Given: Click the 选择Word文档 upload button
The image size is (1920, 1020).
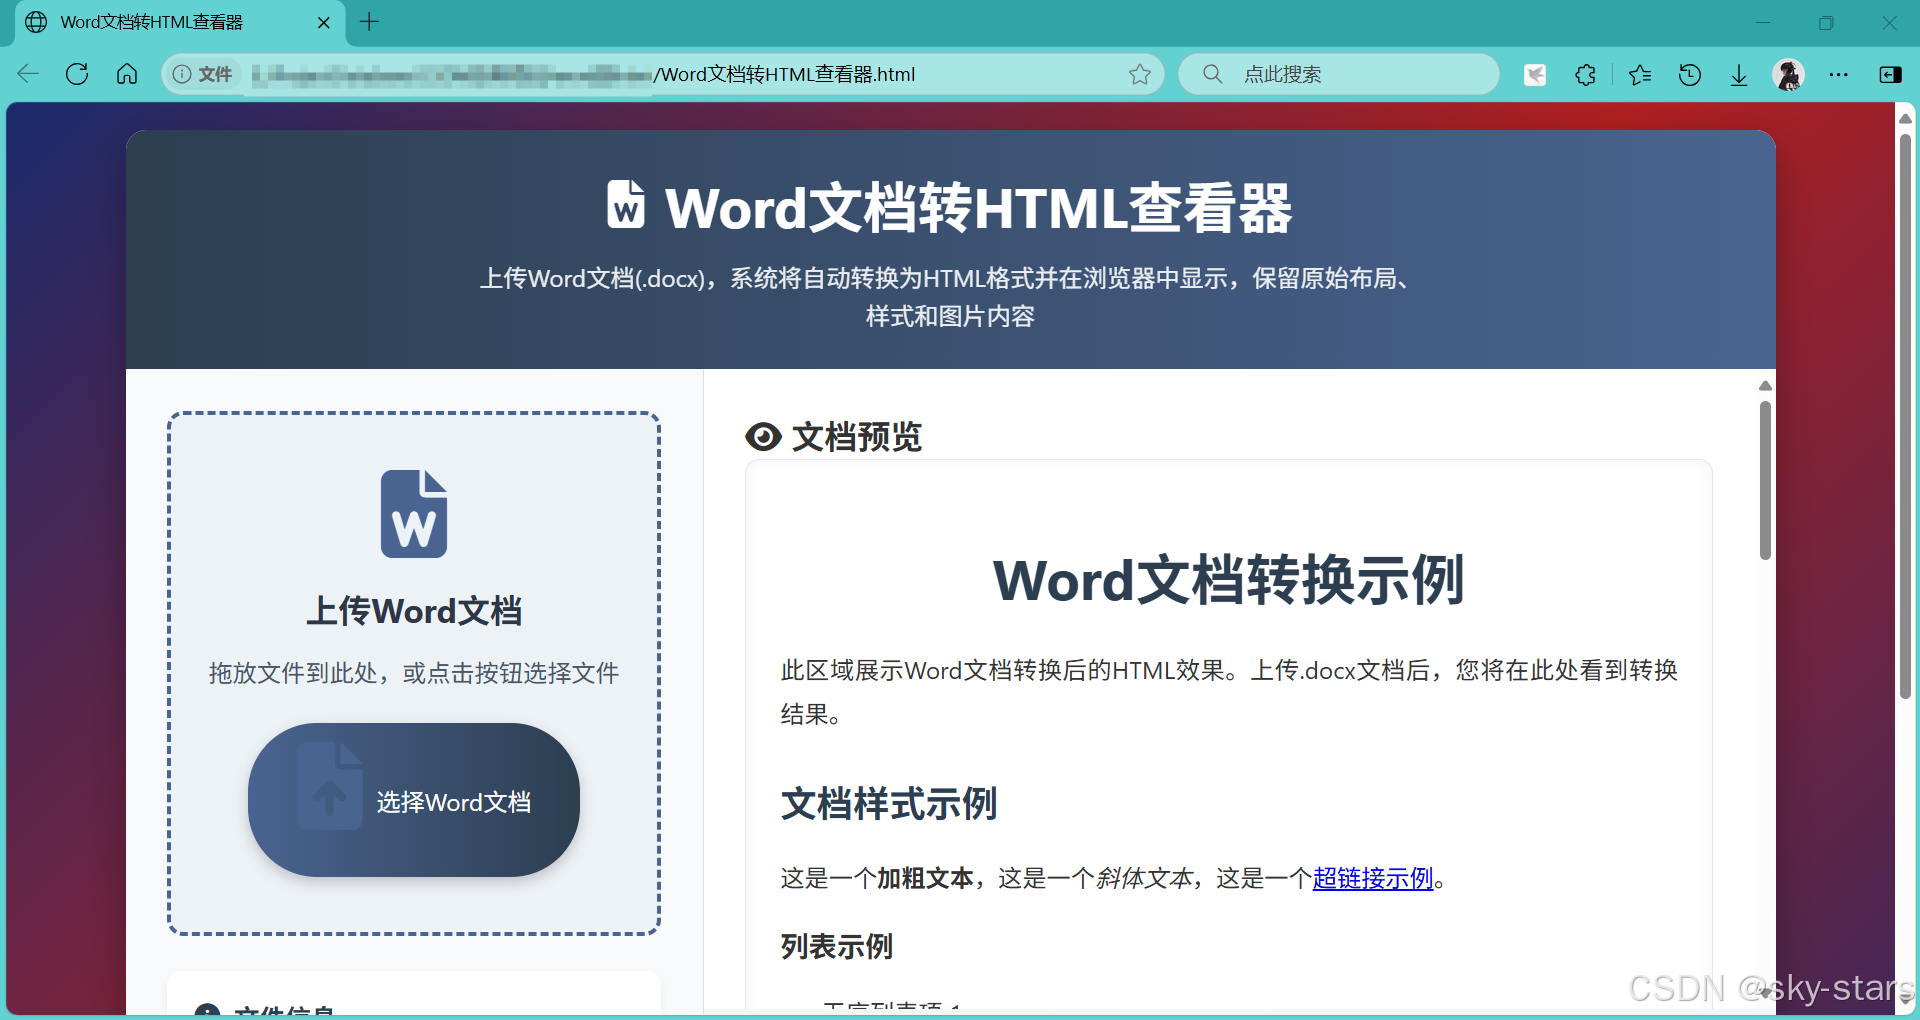Looking at the screenshot, I should (x=414, y=800).
